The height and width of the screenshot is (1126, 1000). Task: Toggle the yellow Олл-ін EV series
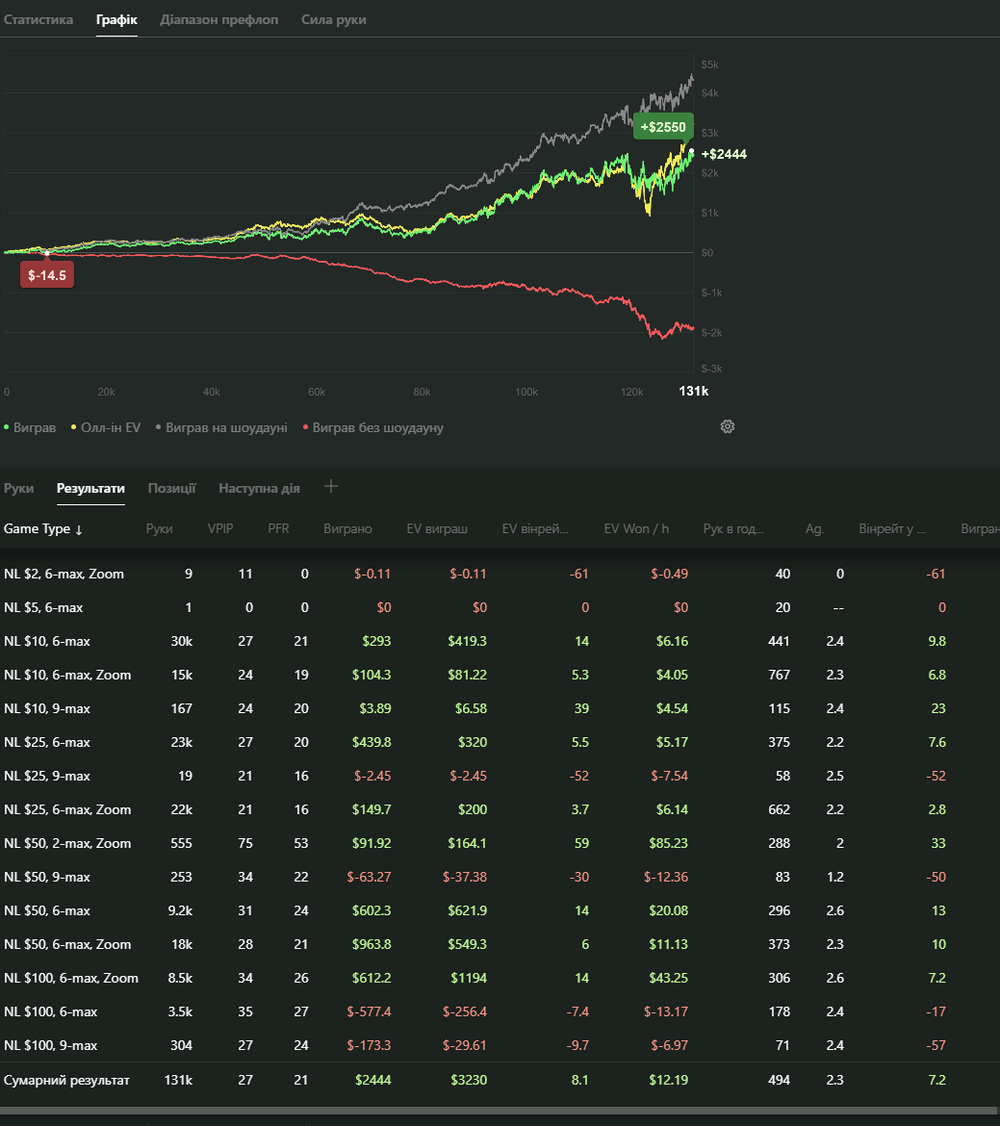pyautogui.click(x=104, y=428)
